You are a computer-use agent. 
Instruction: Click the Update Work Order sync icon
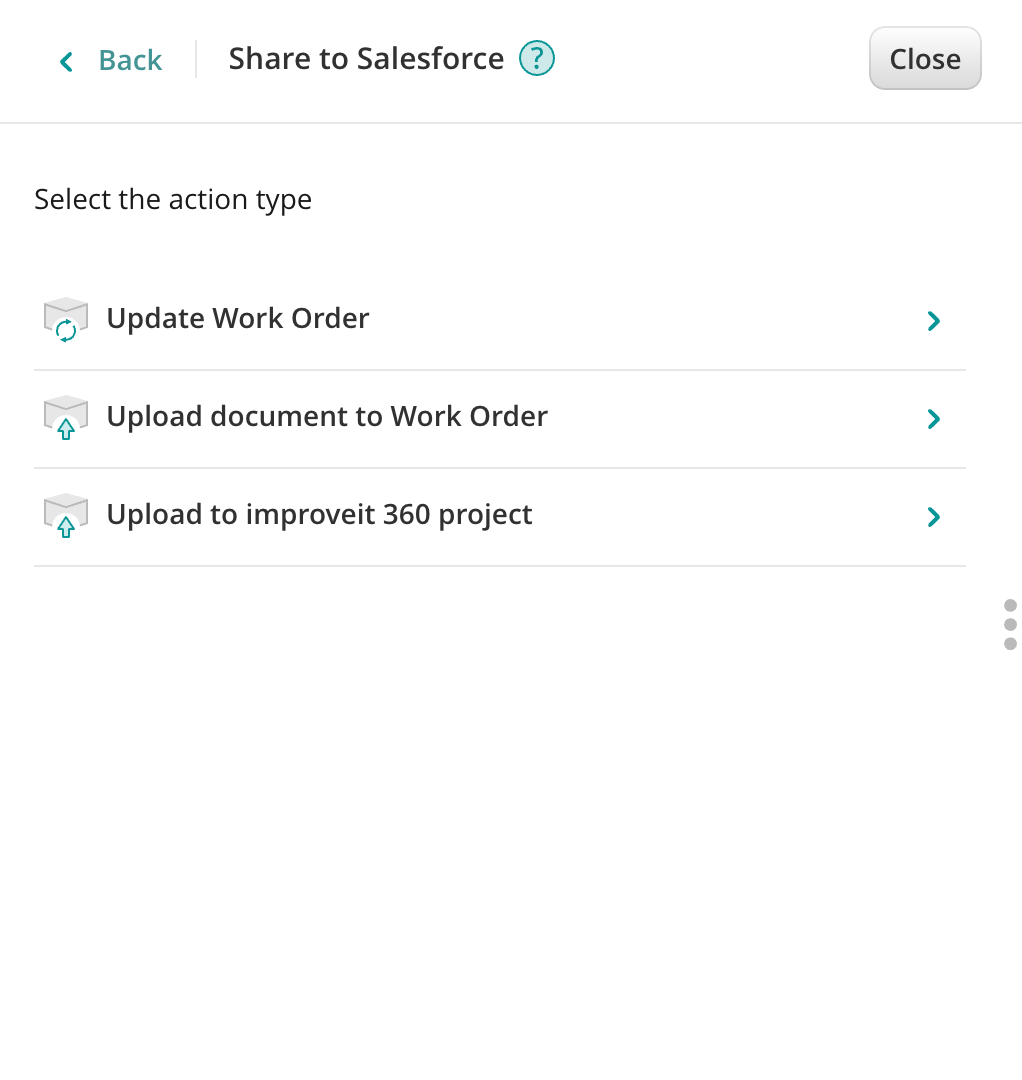66,320
